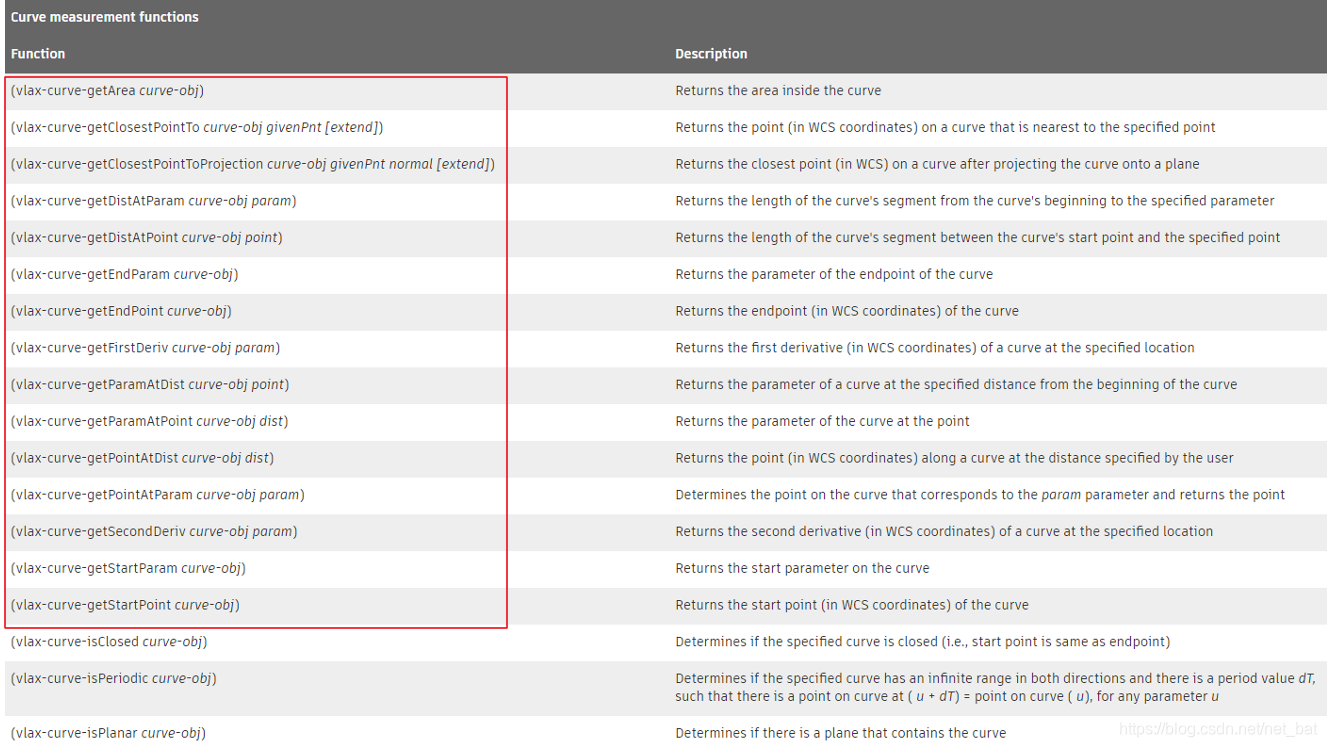Select the vlax-curve-getEndParam function entry
The width and height of the screenshot is (1327, 747).
click(x=124, y=274)
